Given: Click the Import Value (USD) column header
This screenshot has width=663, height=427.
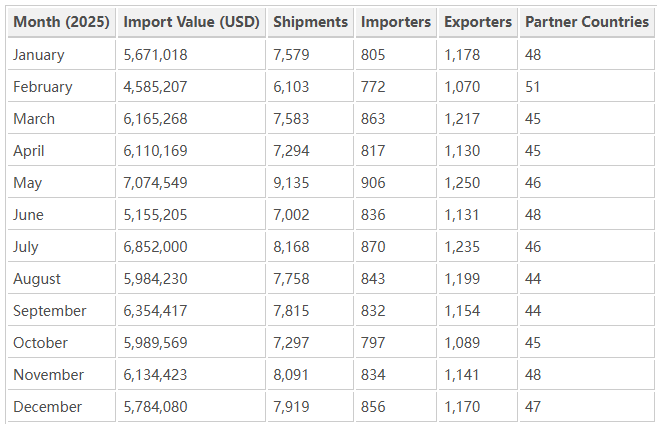Looking at the screenshot, I should coord(191,22).
